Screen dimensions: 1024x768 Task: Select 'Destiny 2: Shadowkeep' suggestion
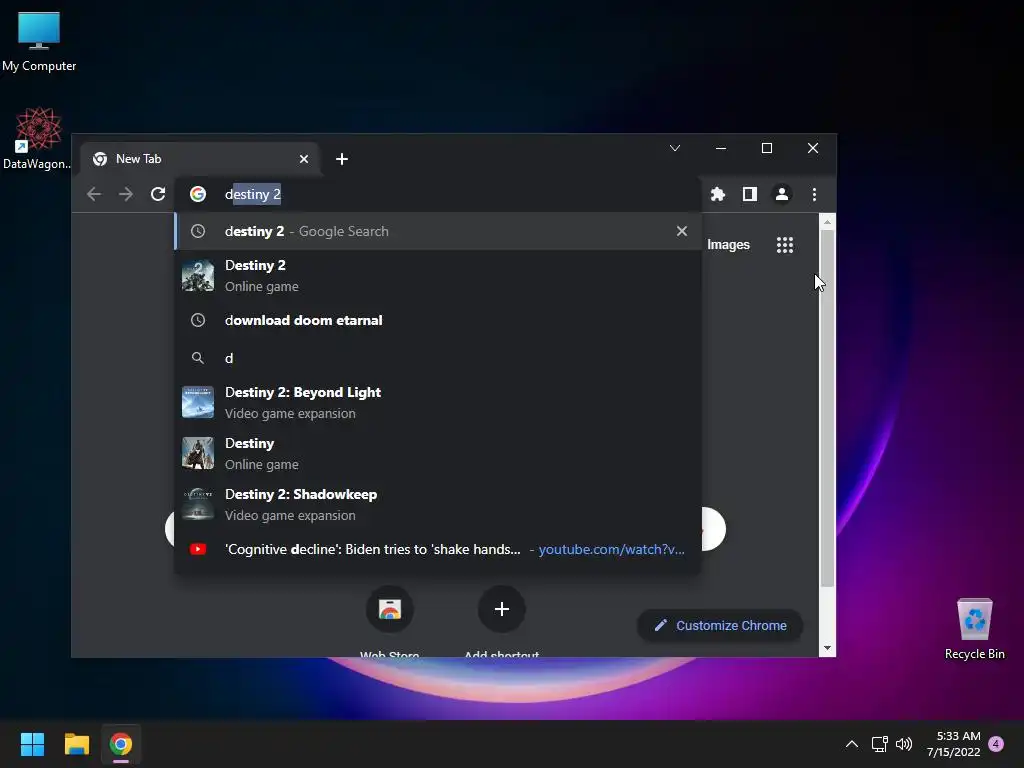click(x=438, y=504)
